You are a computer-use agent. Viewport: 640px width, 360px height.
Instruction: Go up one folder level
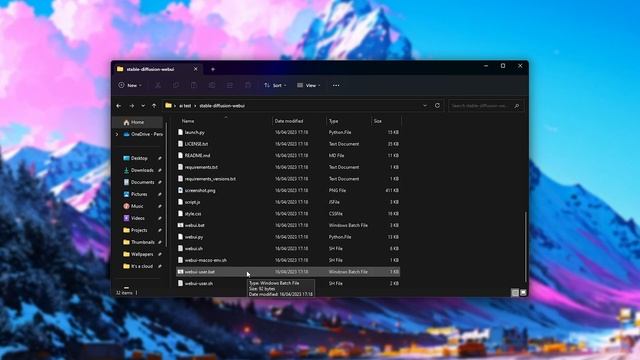[154, 106]
